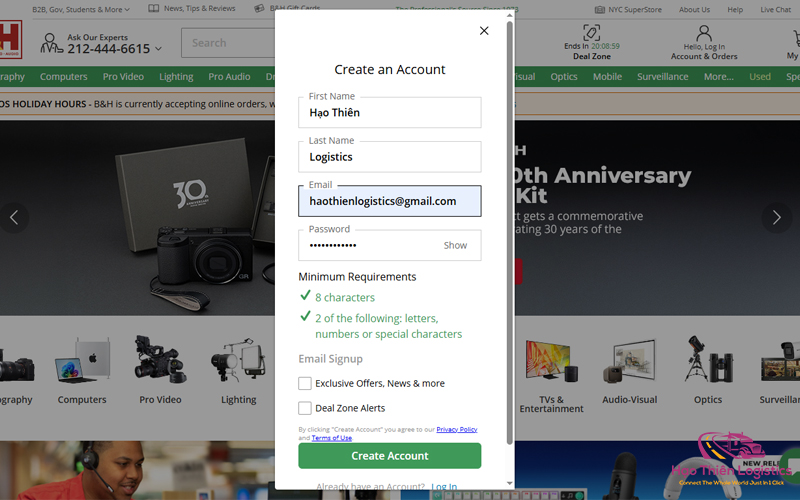Click the Pro Video category thumbnail
Screen dimensions: 800x500
point(160,360)
